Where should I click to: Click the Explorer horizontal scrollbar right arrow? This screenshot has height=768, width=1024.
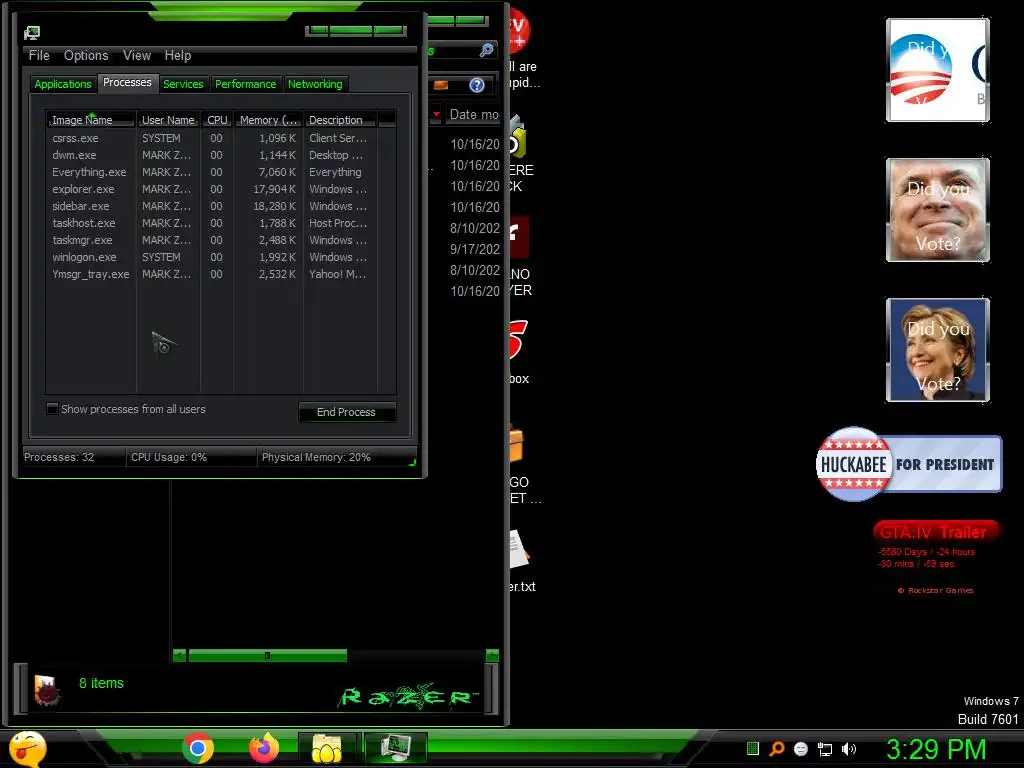click(493, 655)
